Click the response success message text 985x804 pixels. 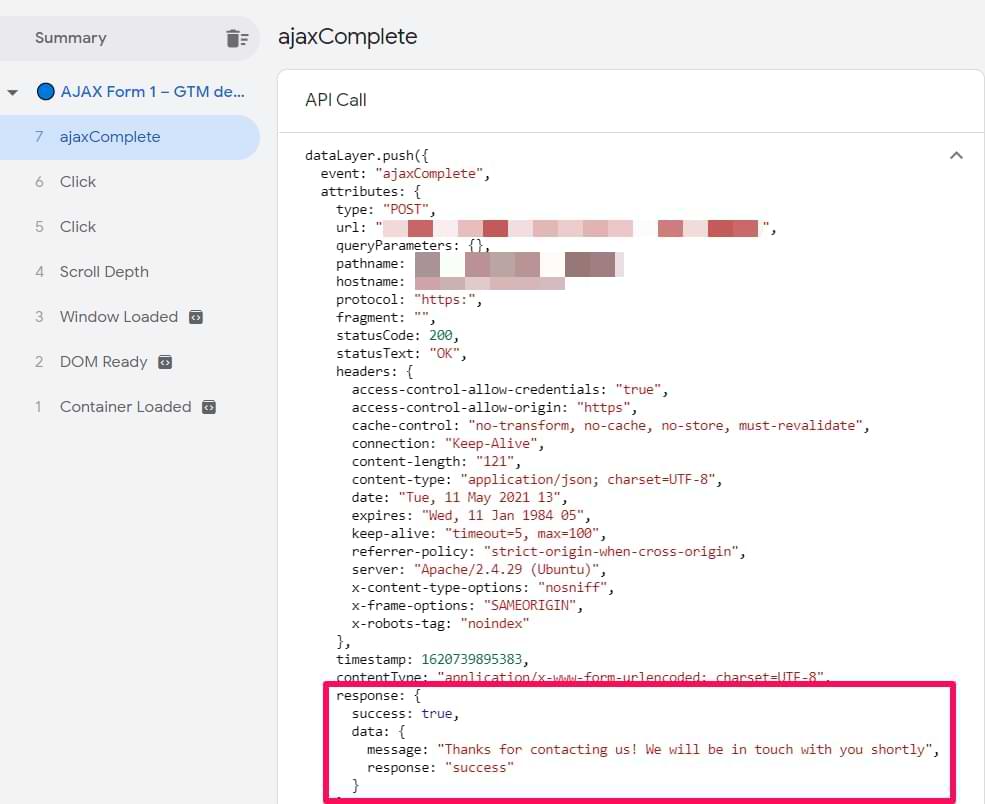687,749
